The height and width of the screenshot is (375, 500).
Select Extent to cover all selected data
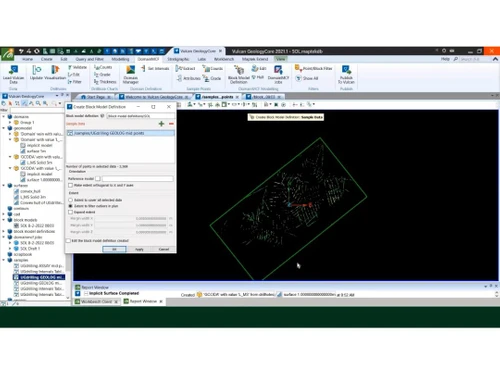click(x=70, y=200)
